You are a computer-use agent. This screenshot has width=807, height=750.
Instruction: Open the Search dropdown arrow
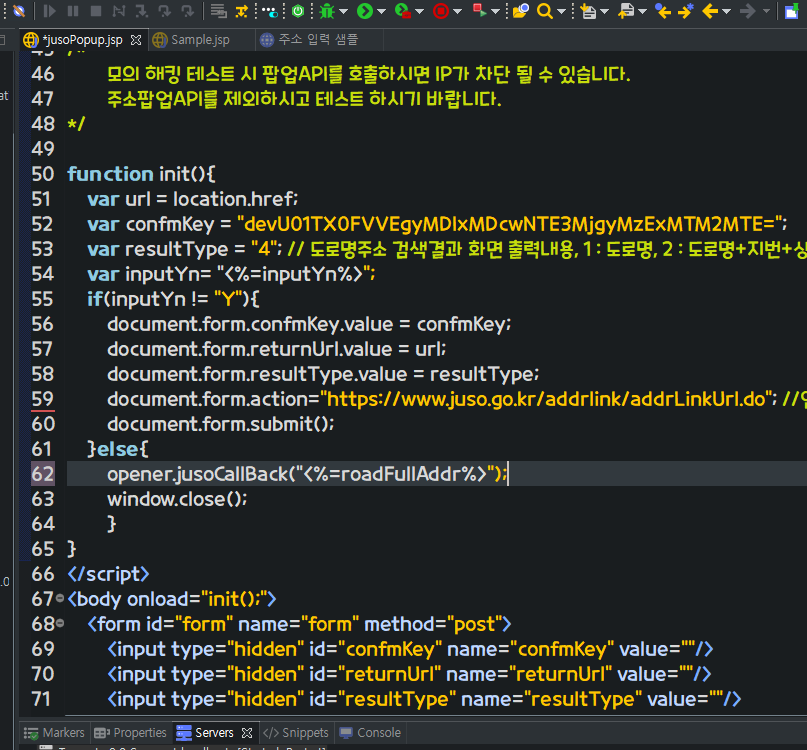[x=562, y=11]
